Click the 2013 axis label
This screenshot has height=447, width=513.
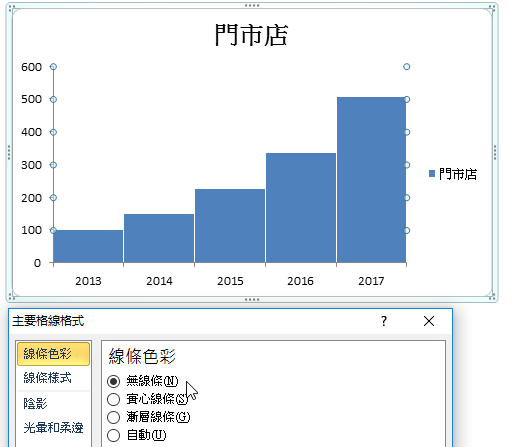[88, 281]
